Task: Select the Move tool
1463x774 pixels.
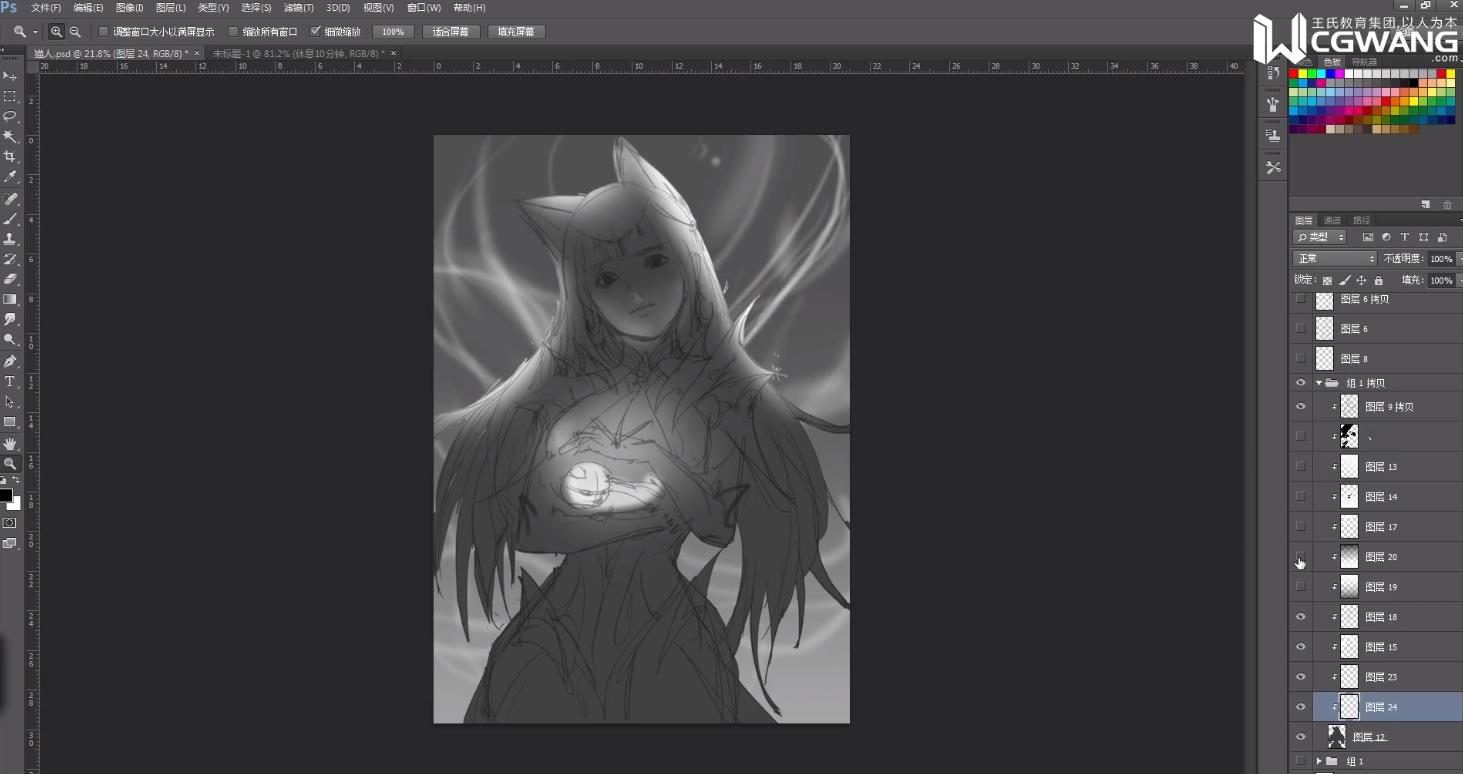Action: point(10,76)
